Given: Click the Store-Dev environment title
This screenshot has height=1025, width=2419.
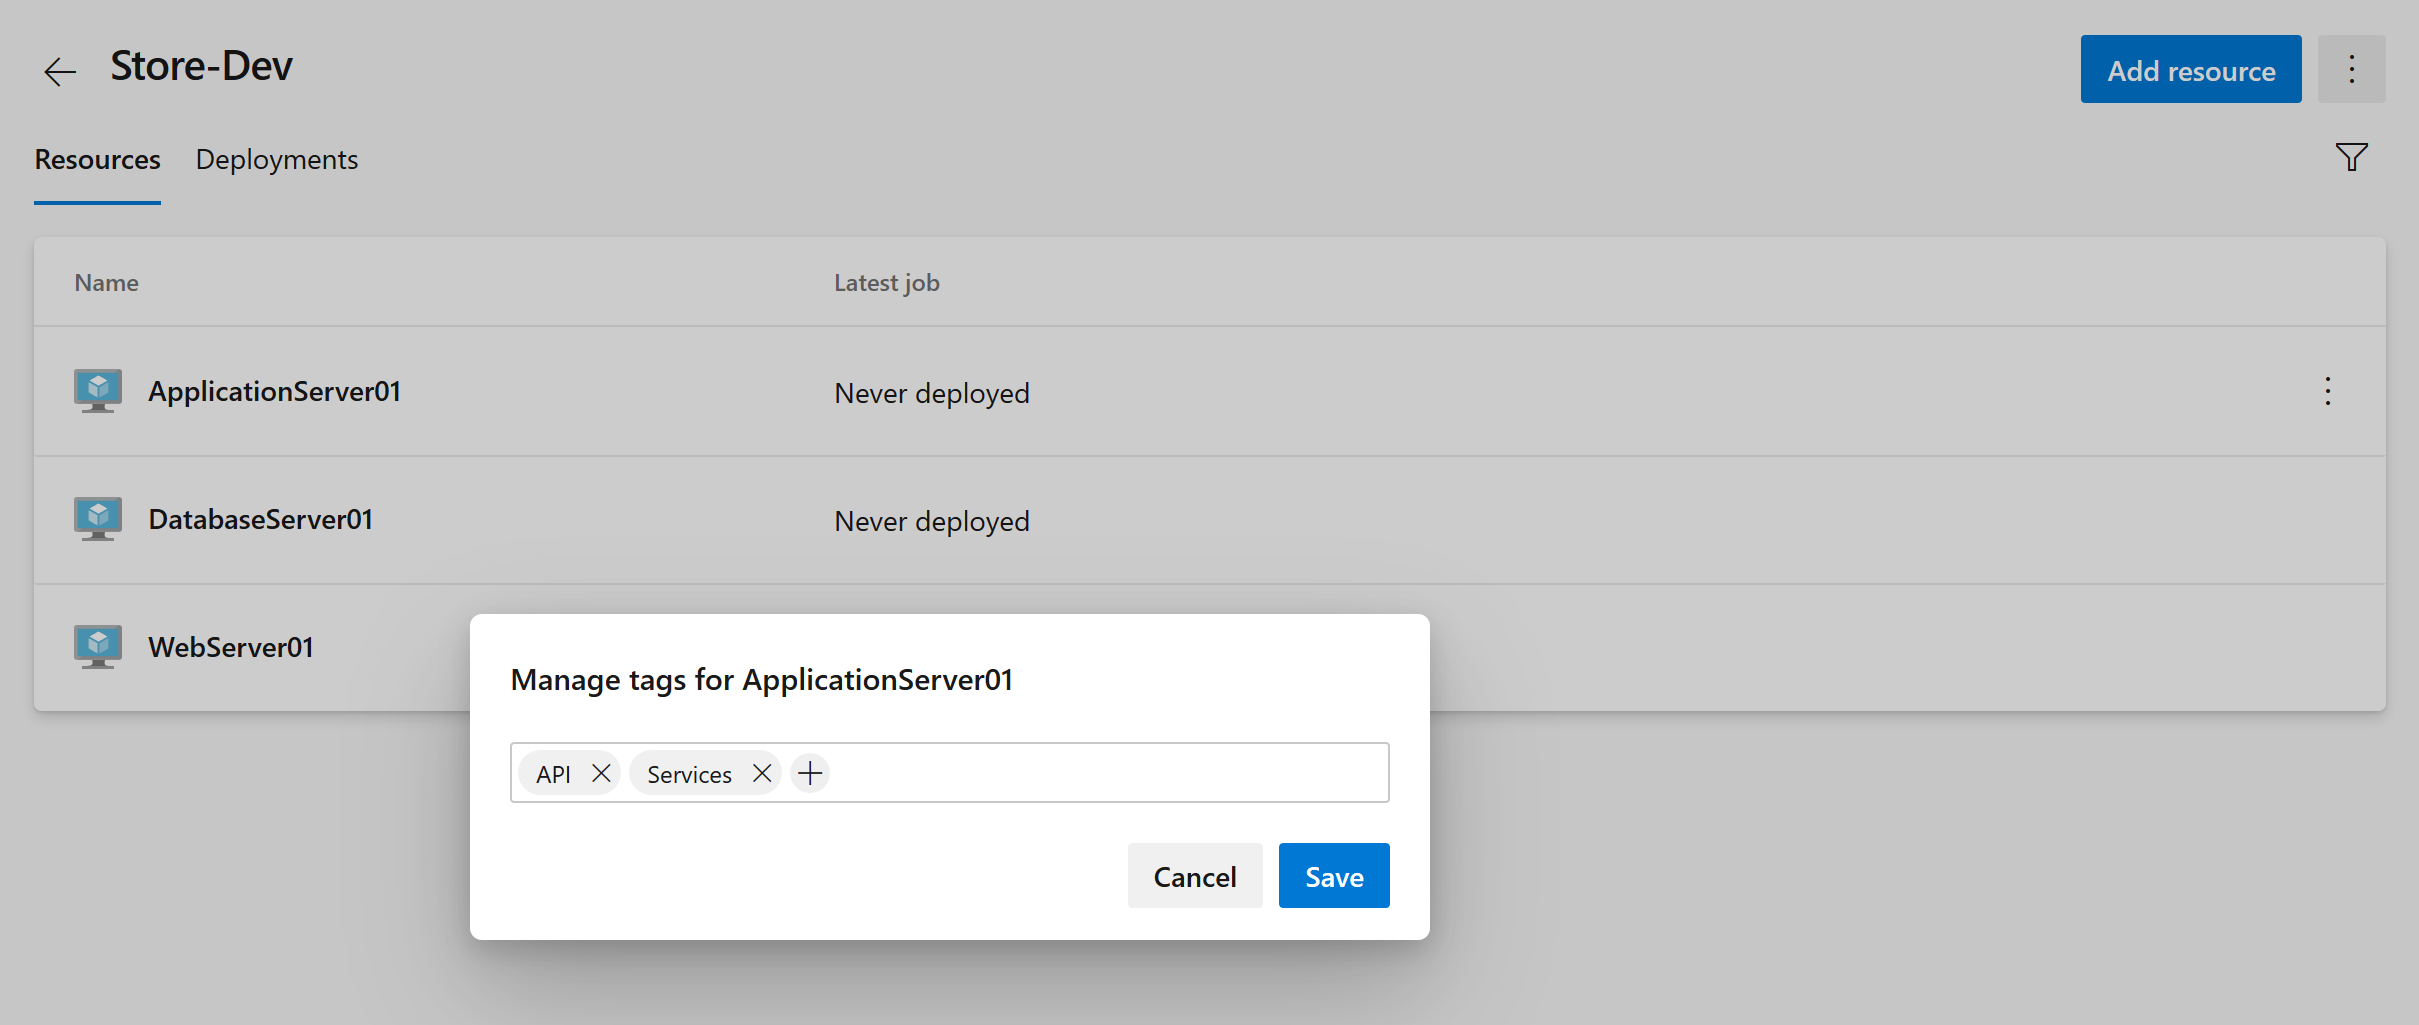Looking at the screenshot, I should 201,65.
